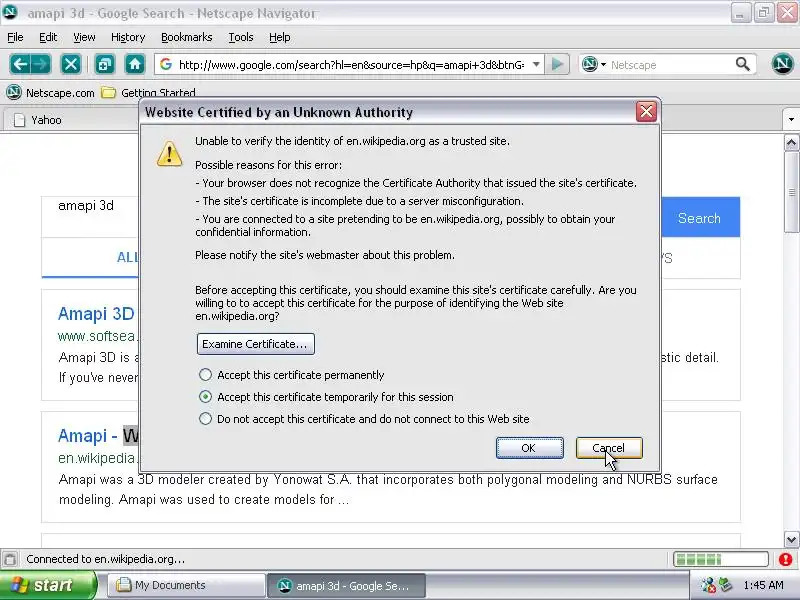Select Accept this certificate permanently
This screenshot has height=600, width=800.
click(205, 374)
